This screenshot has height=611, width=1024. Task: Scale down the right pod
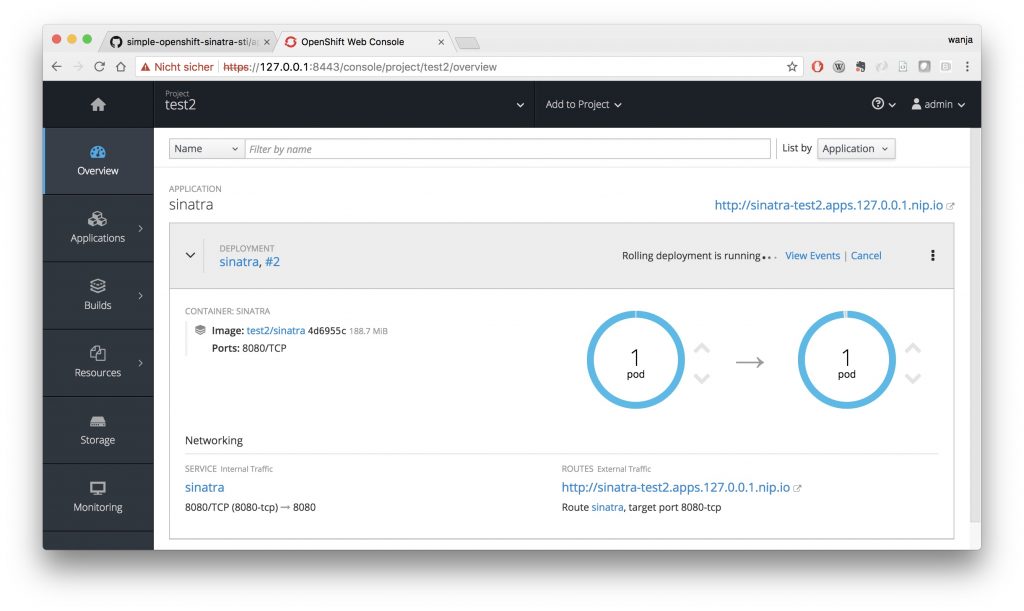tap(913, 378)
